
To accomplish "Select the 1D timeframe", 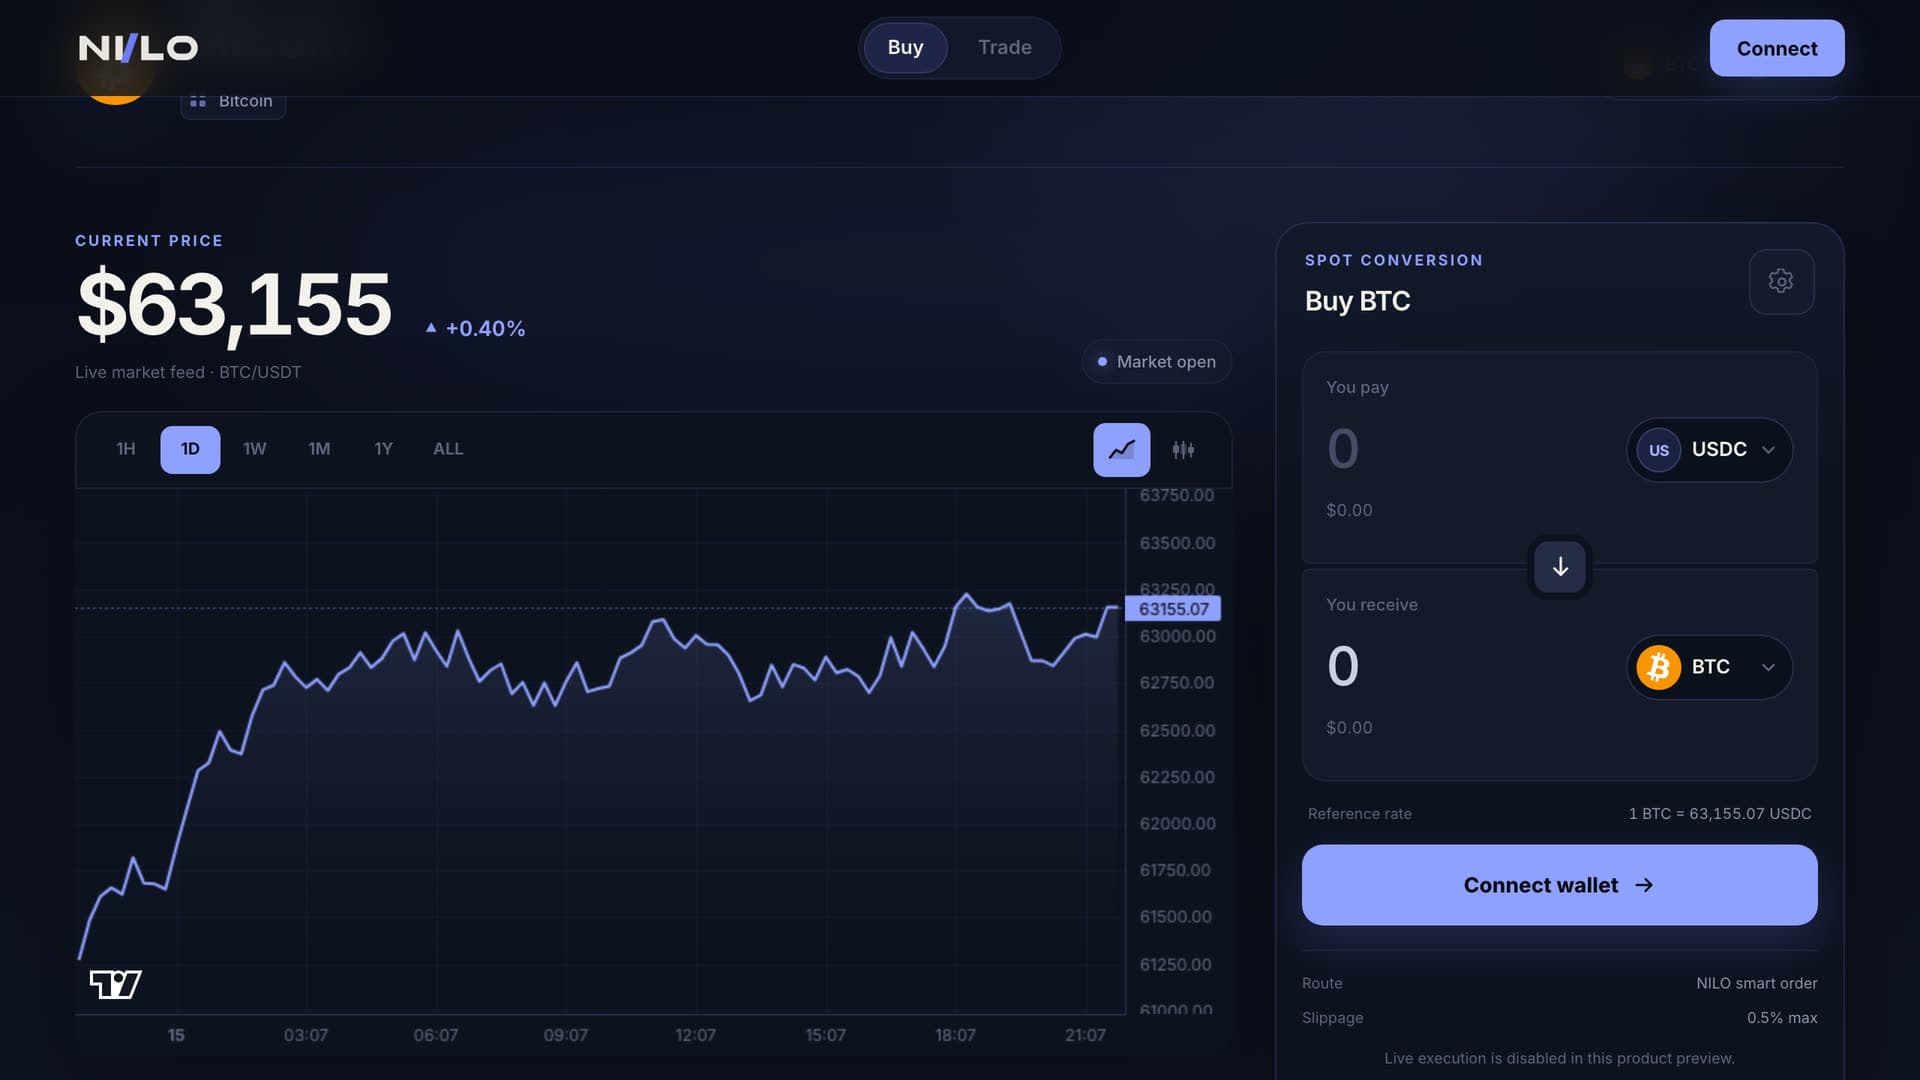I will [190, 449].
